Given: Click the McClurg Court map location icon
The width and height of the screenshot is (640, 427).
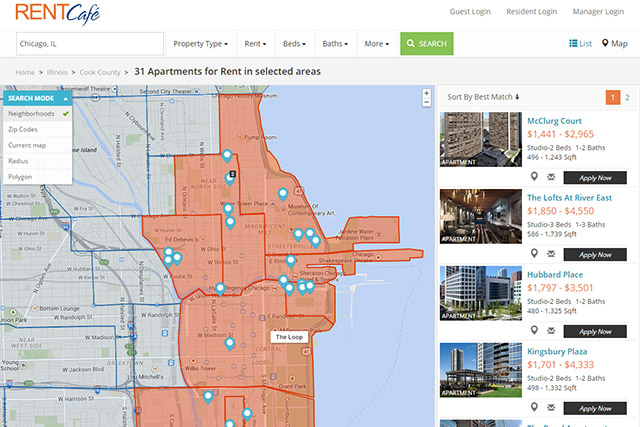Looking at the screenshot, I should [x=534, y=177].
